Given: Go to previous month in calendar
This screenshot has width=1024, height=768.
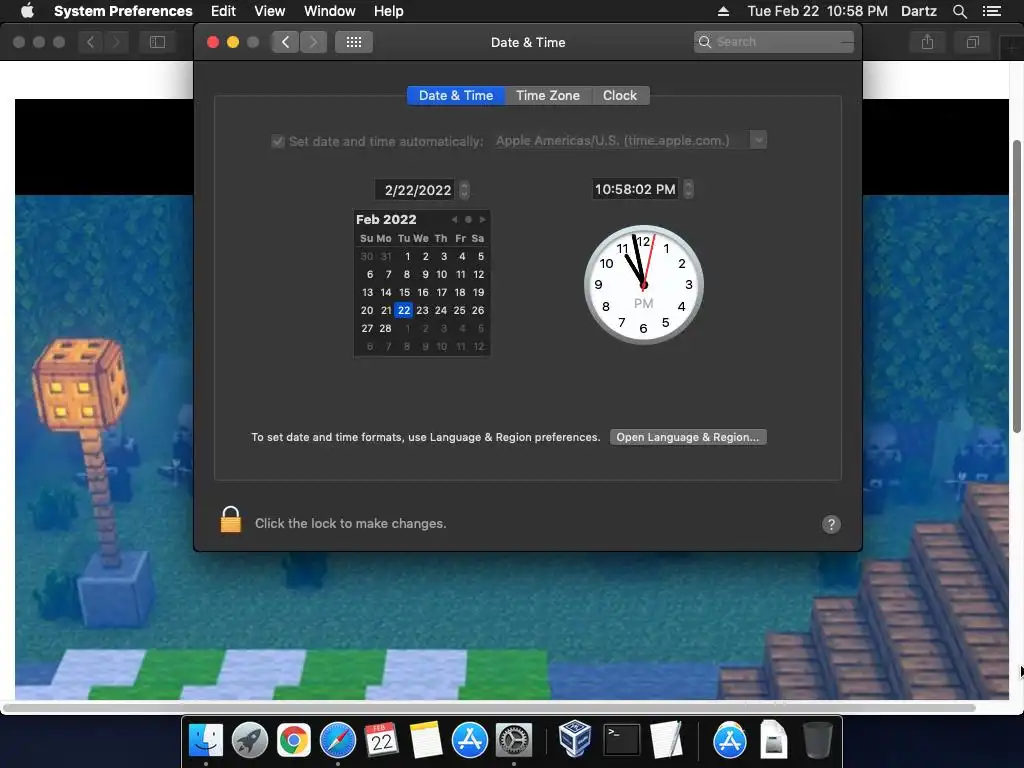Looking at the screenshot, I should pyautogui.click(x=455, y=219).
